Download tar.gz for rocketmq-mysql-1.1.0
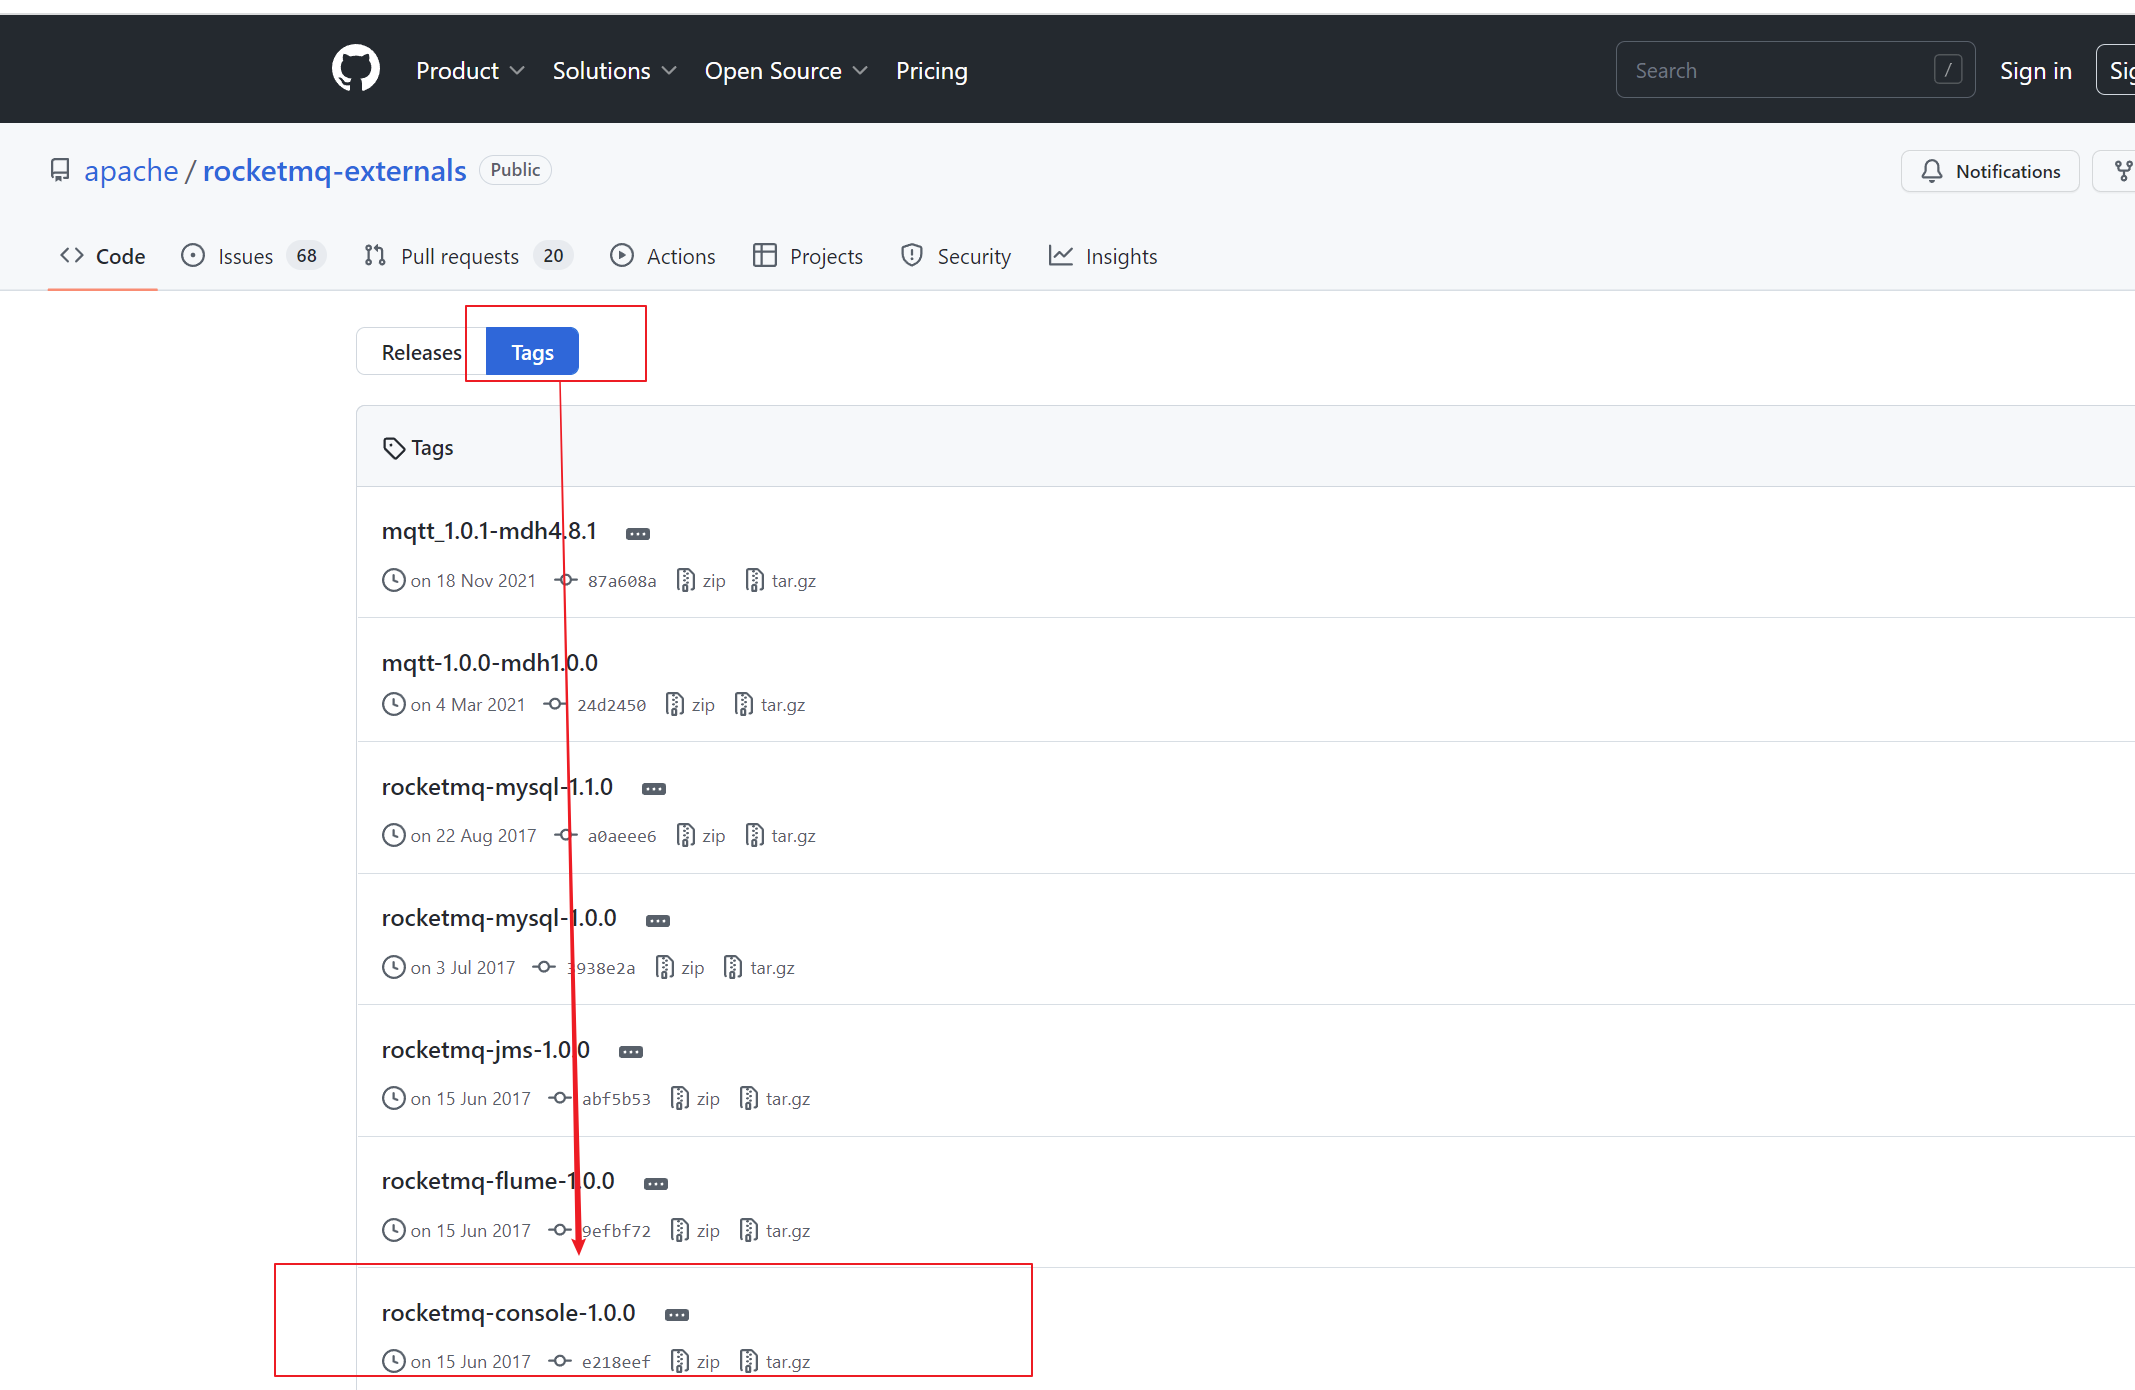 pos(781,836)
